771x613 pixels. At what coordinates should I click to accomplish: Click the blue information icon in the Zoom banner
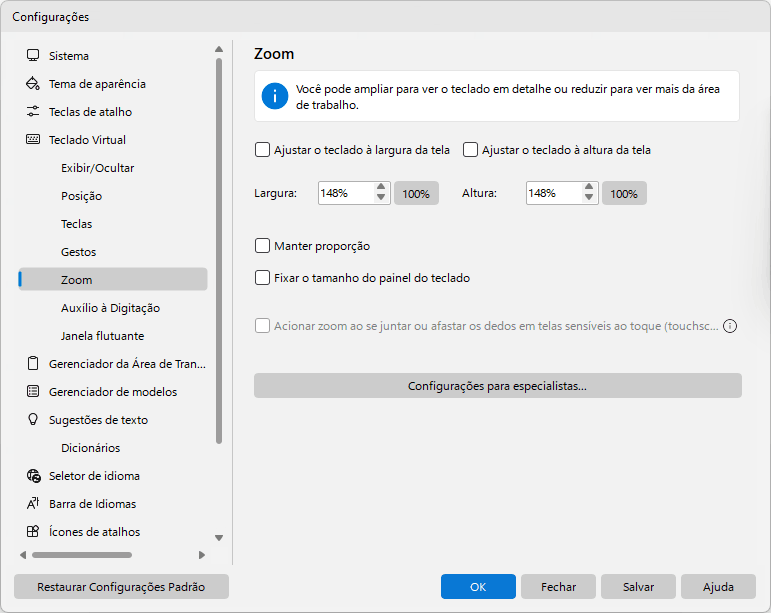pos(275,96)
